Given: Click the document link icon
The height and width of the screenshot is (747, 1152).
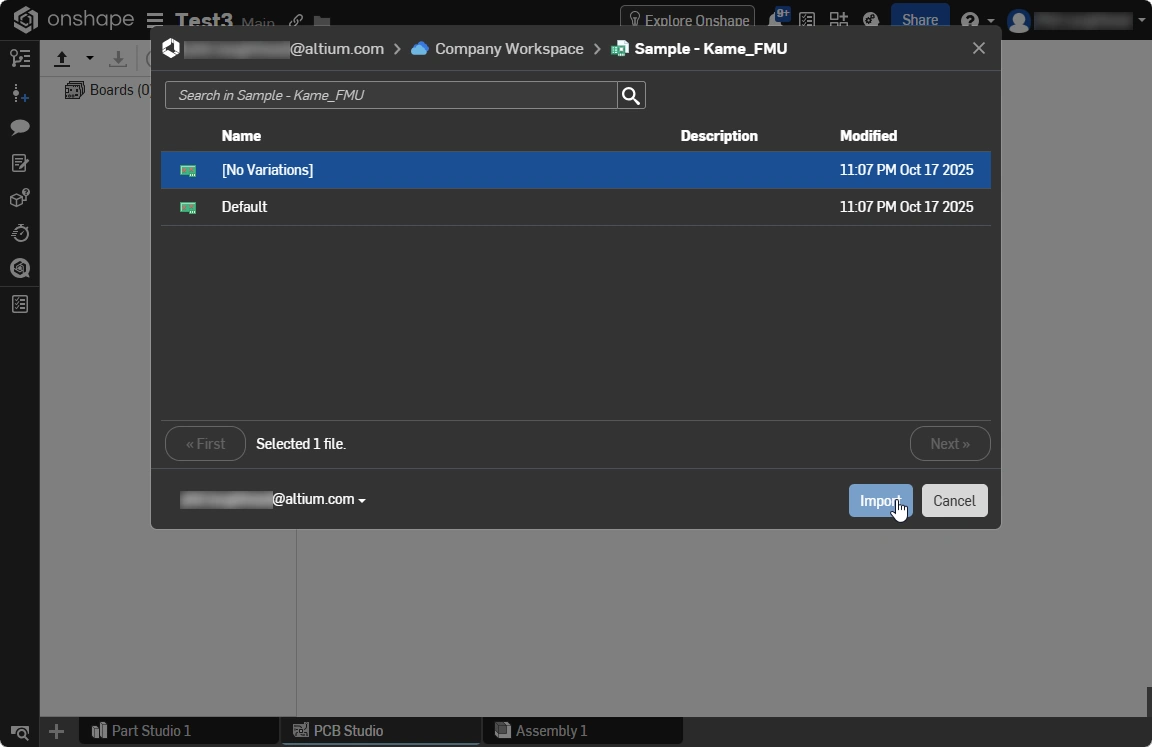Looking at the screenshot, I should (296, 21).
